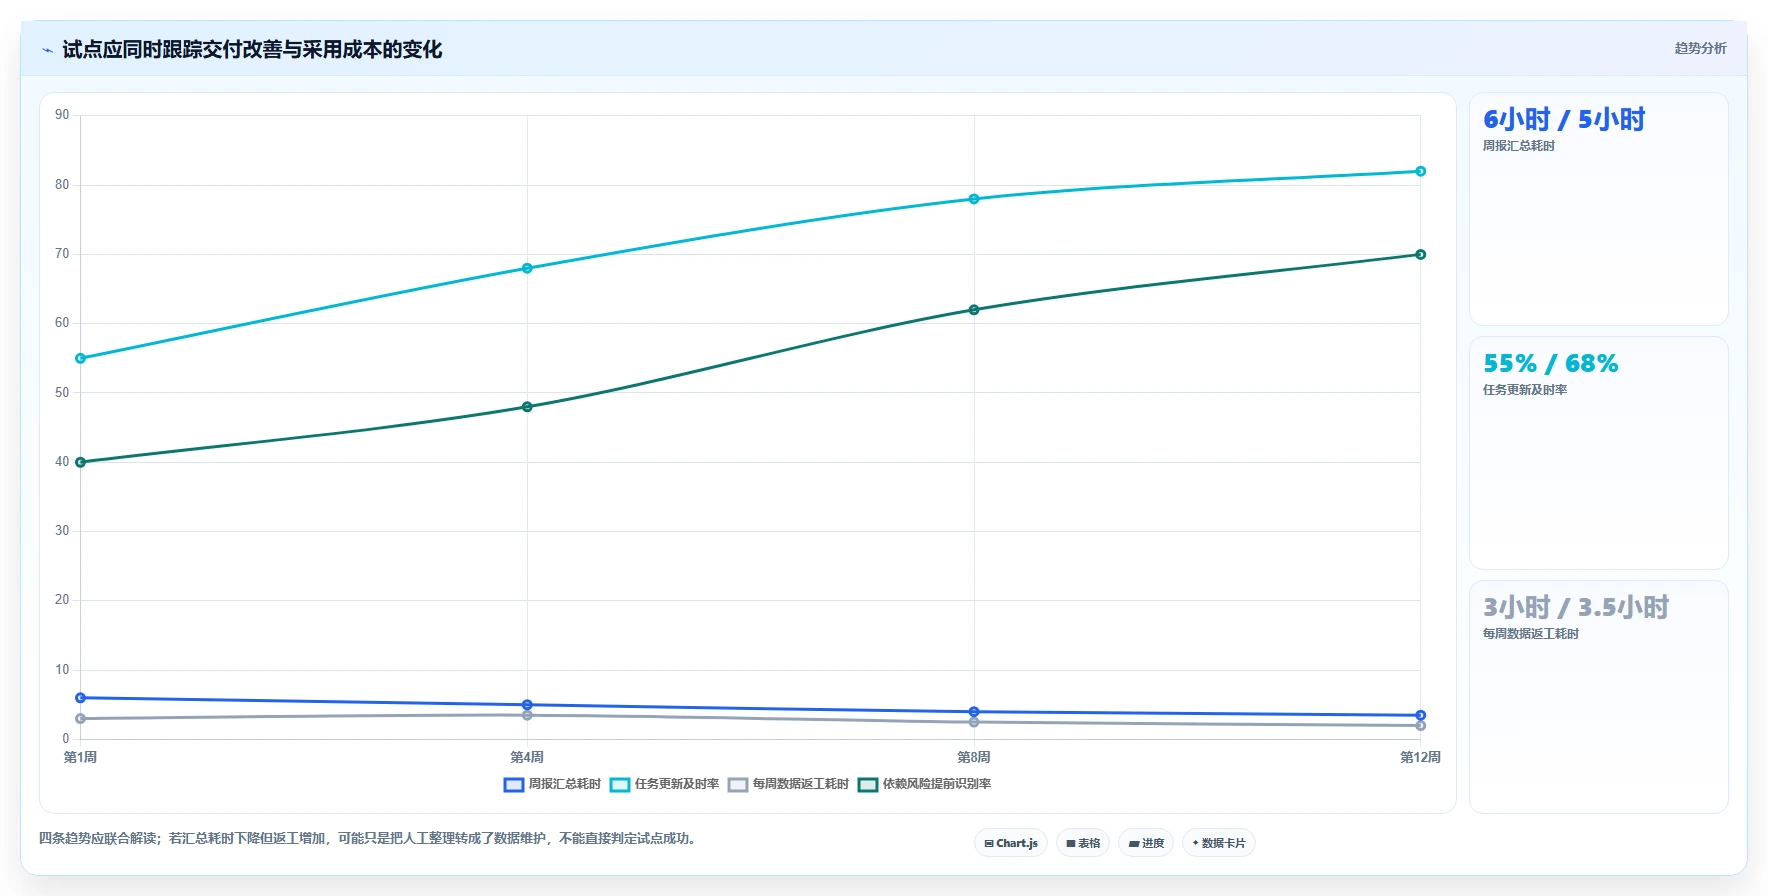Click the blue 周报汇总耗时 point at 第8周
The width and height of the screenshot is (1768, 896).
click(974, 712)
